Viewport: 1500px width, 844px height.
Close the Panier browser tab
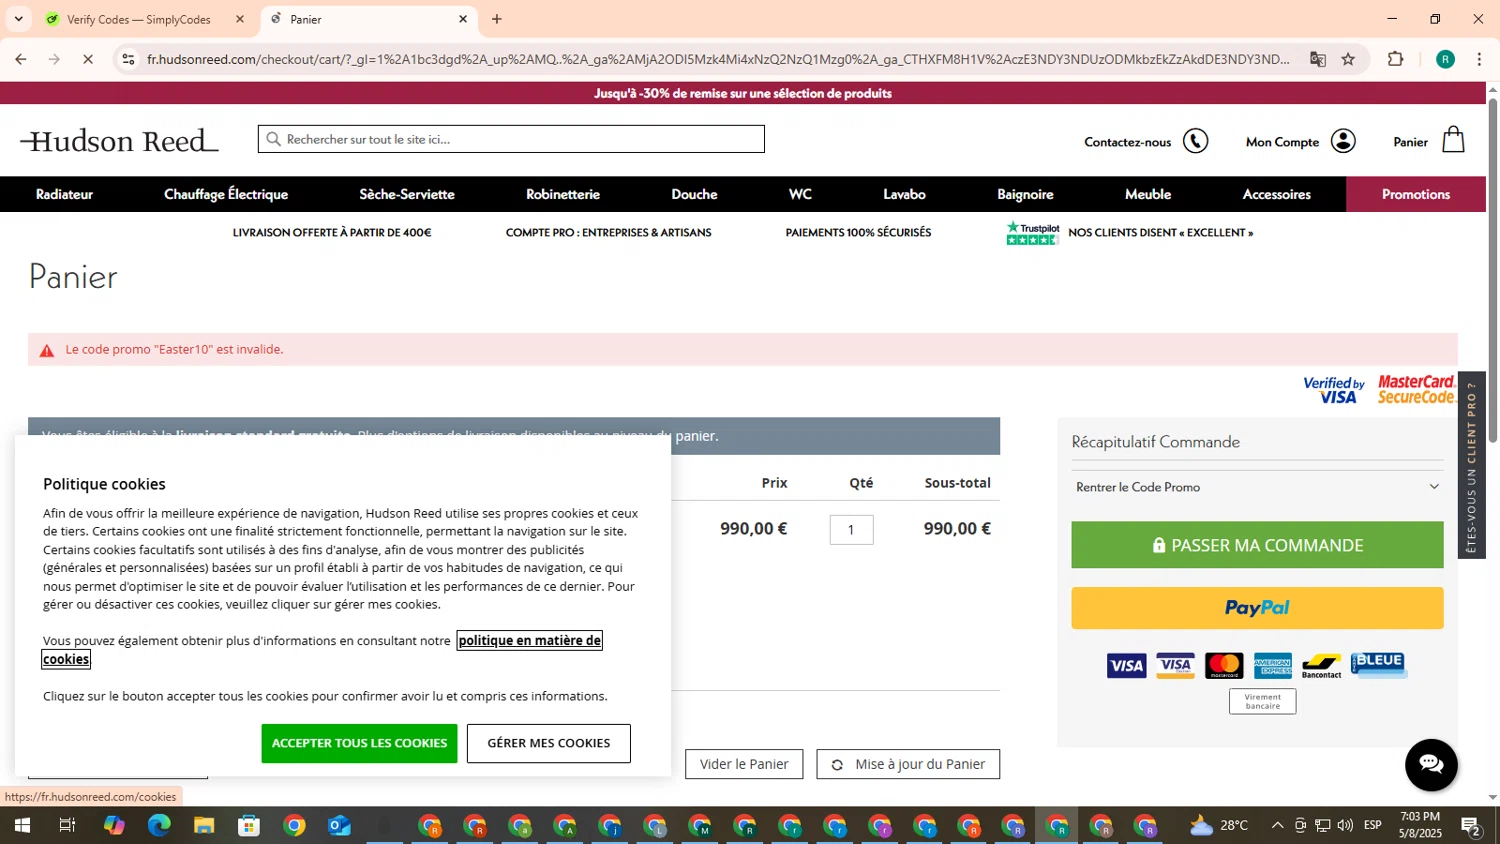coord(463,19)
